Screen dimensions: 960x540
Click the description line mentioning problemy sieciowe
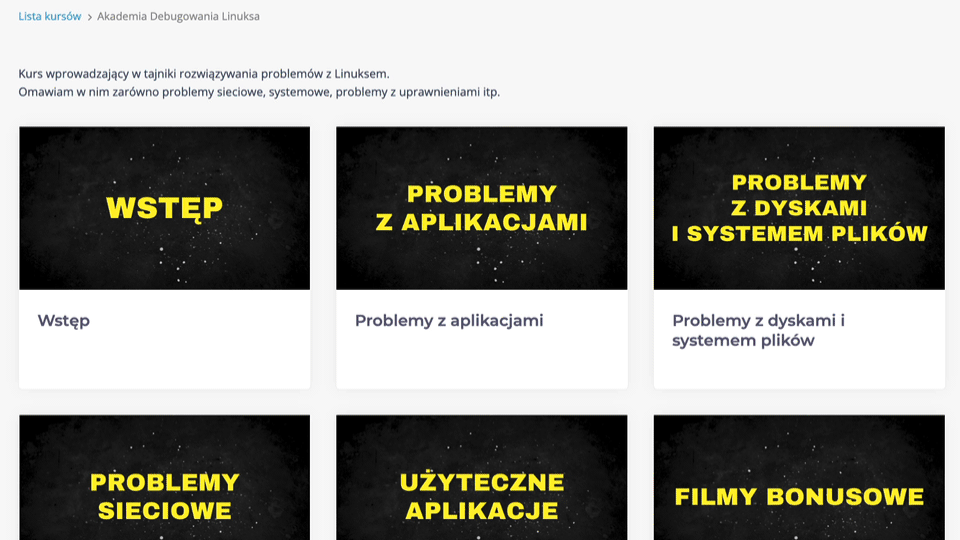coord(259,92)
